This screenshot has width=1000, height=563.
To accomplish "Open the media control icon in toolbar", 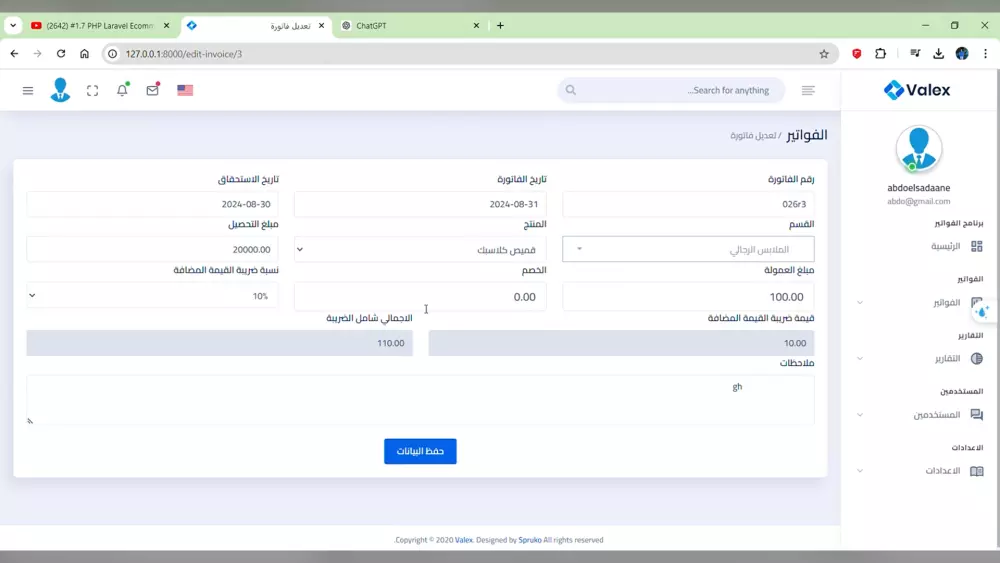I will tap(915, 54).
